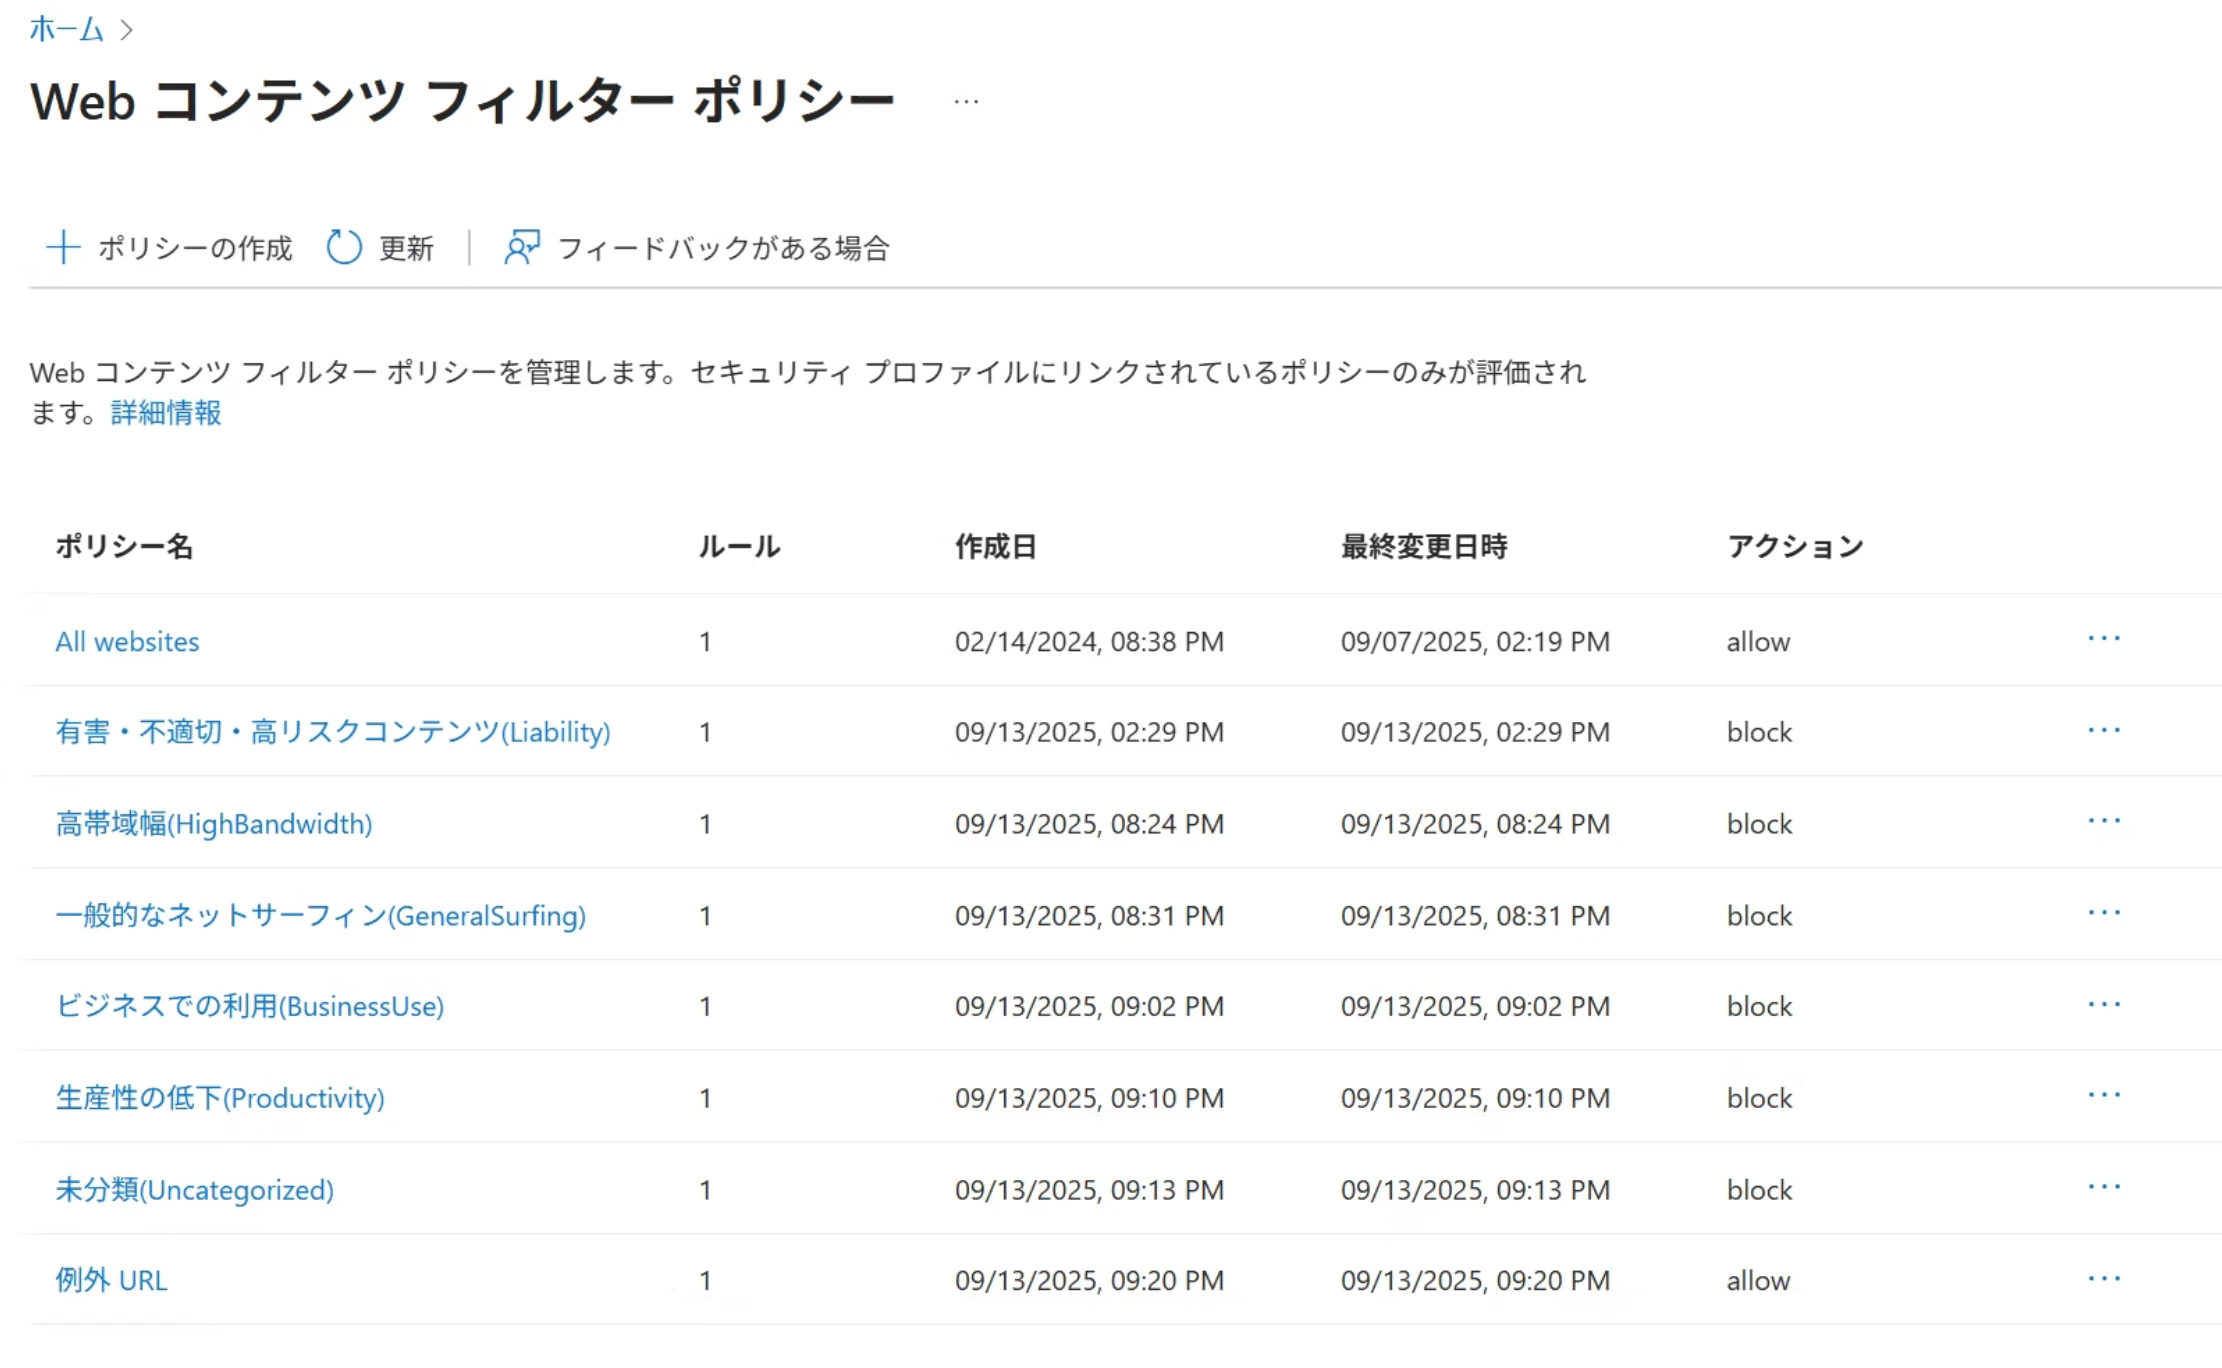Select the 09/07/2025, 02:19 PM modified cell
Viewport: 2222px width, 1368px height.
pyautogui.click(x=1475, y=641)
